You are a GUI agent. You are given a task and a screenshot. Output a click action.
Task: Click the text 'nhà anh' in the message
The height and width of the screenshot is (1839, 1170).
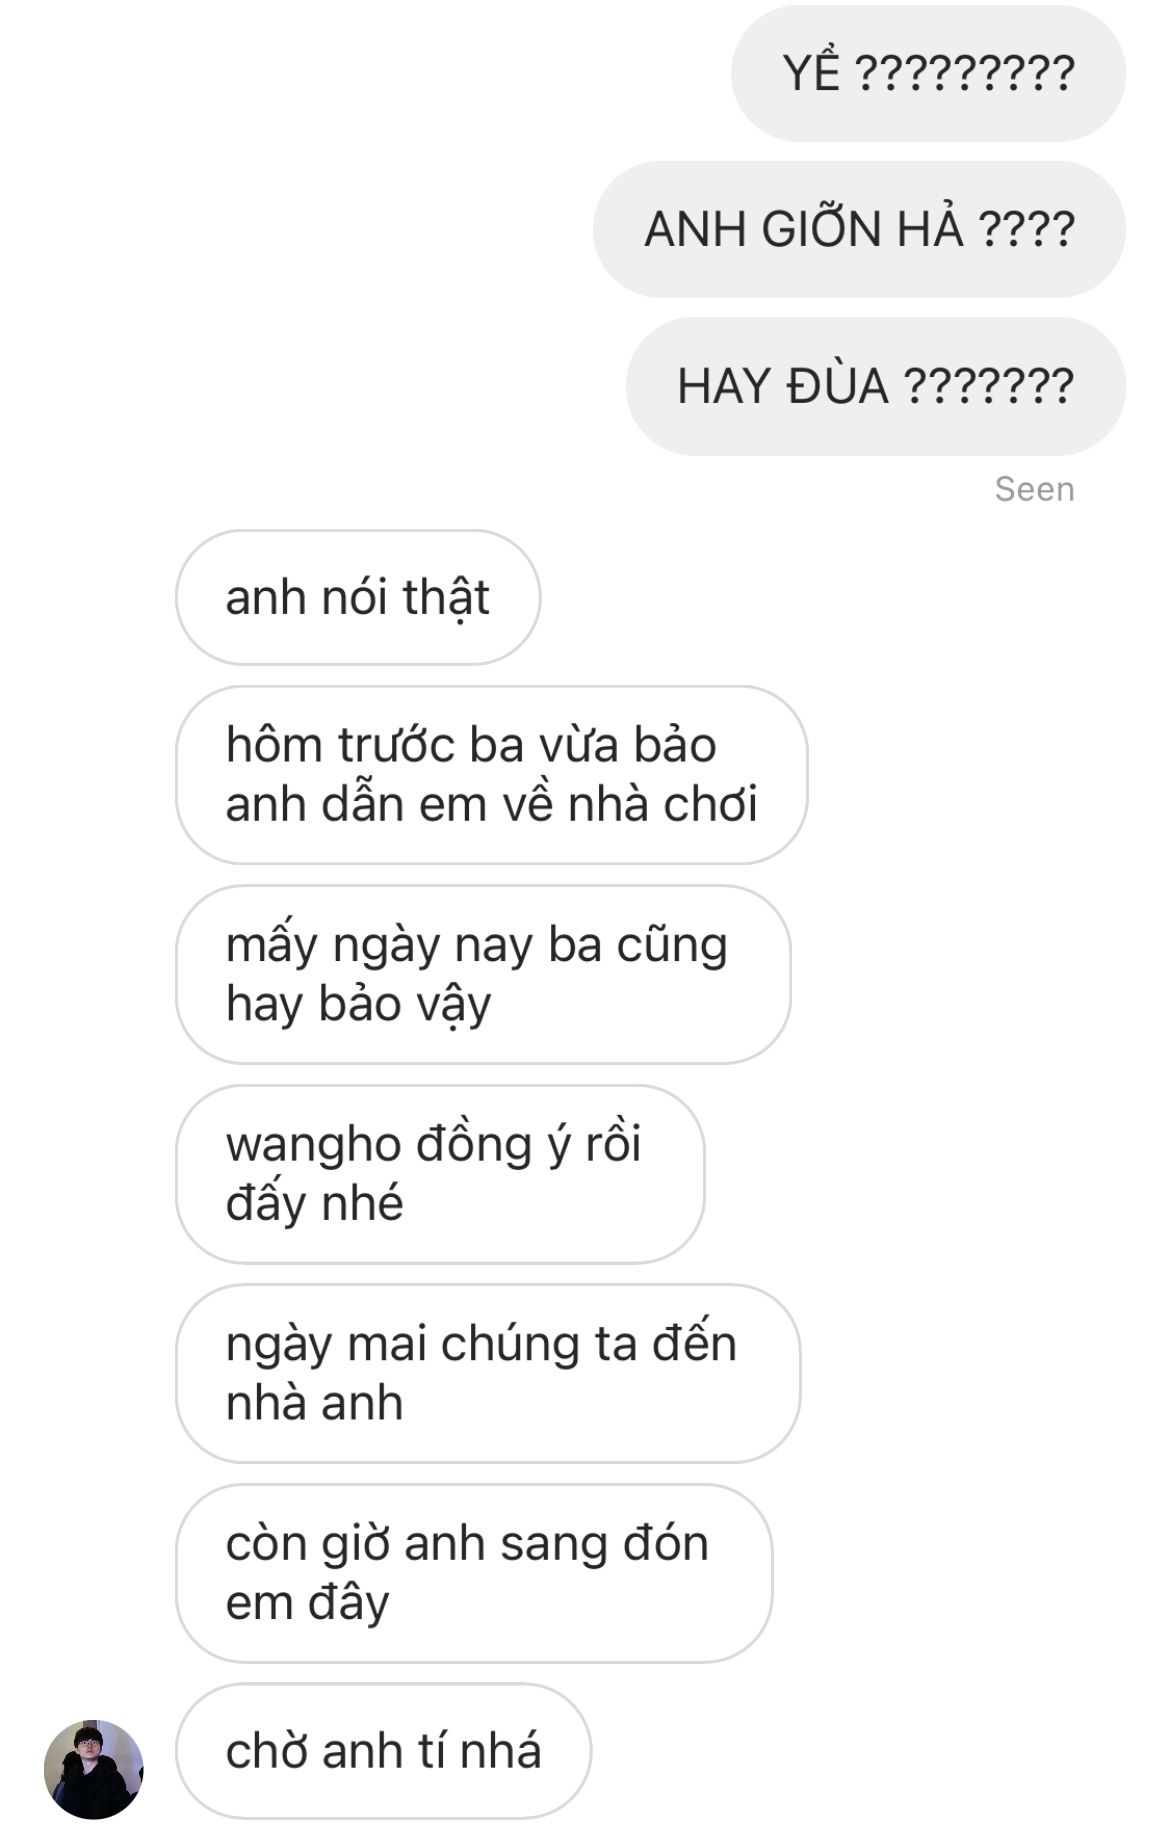(314, 1403)
